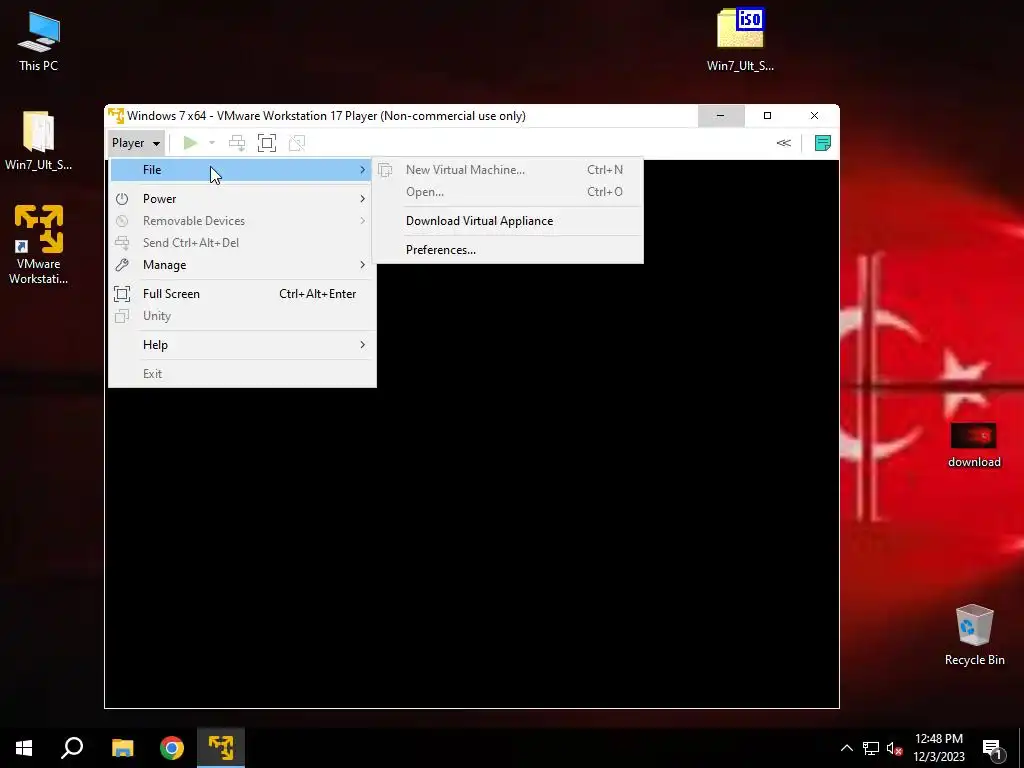Click the icon beside New Virtual Machine

(x=385, y=170)
